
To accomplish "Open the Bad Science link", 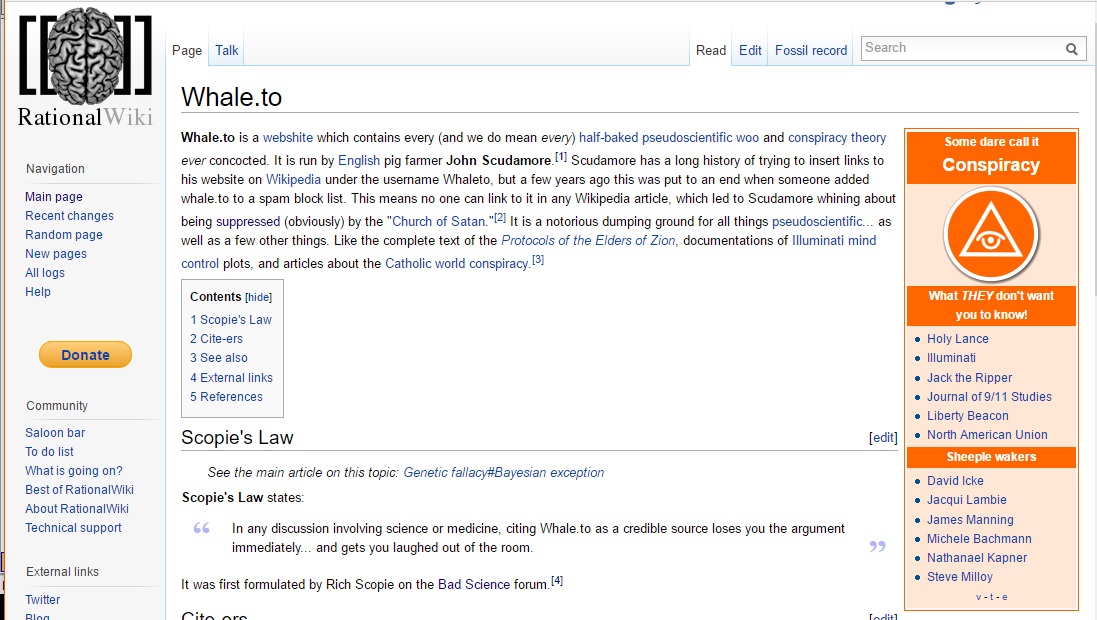I will 474,584.
